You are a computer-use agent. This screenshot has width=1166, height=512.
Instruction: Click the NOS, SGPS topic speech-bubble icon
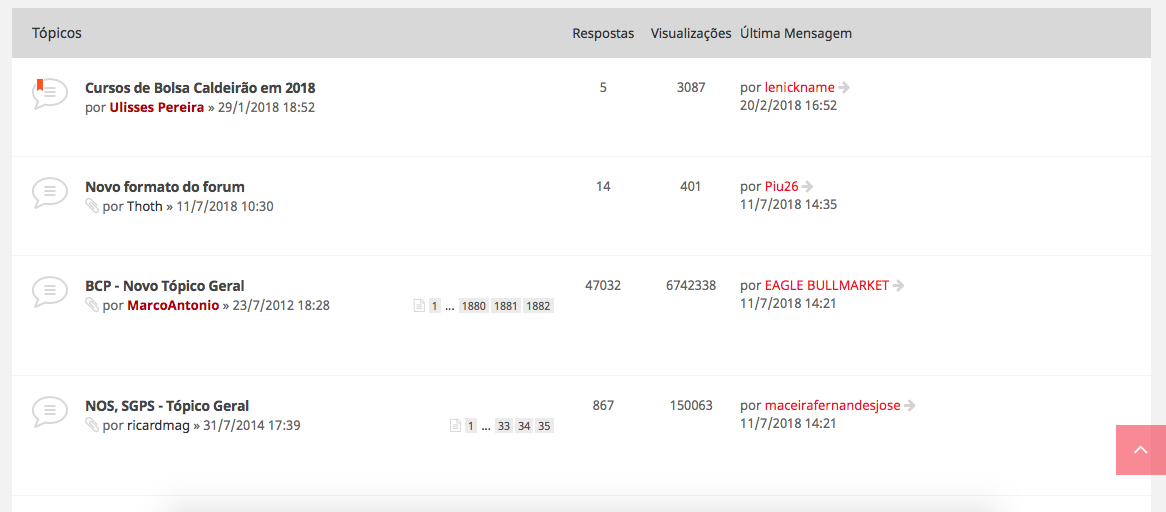tap(49, 411)
